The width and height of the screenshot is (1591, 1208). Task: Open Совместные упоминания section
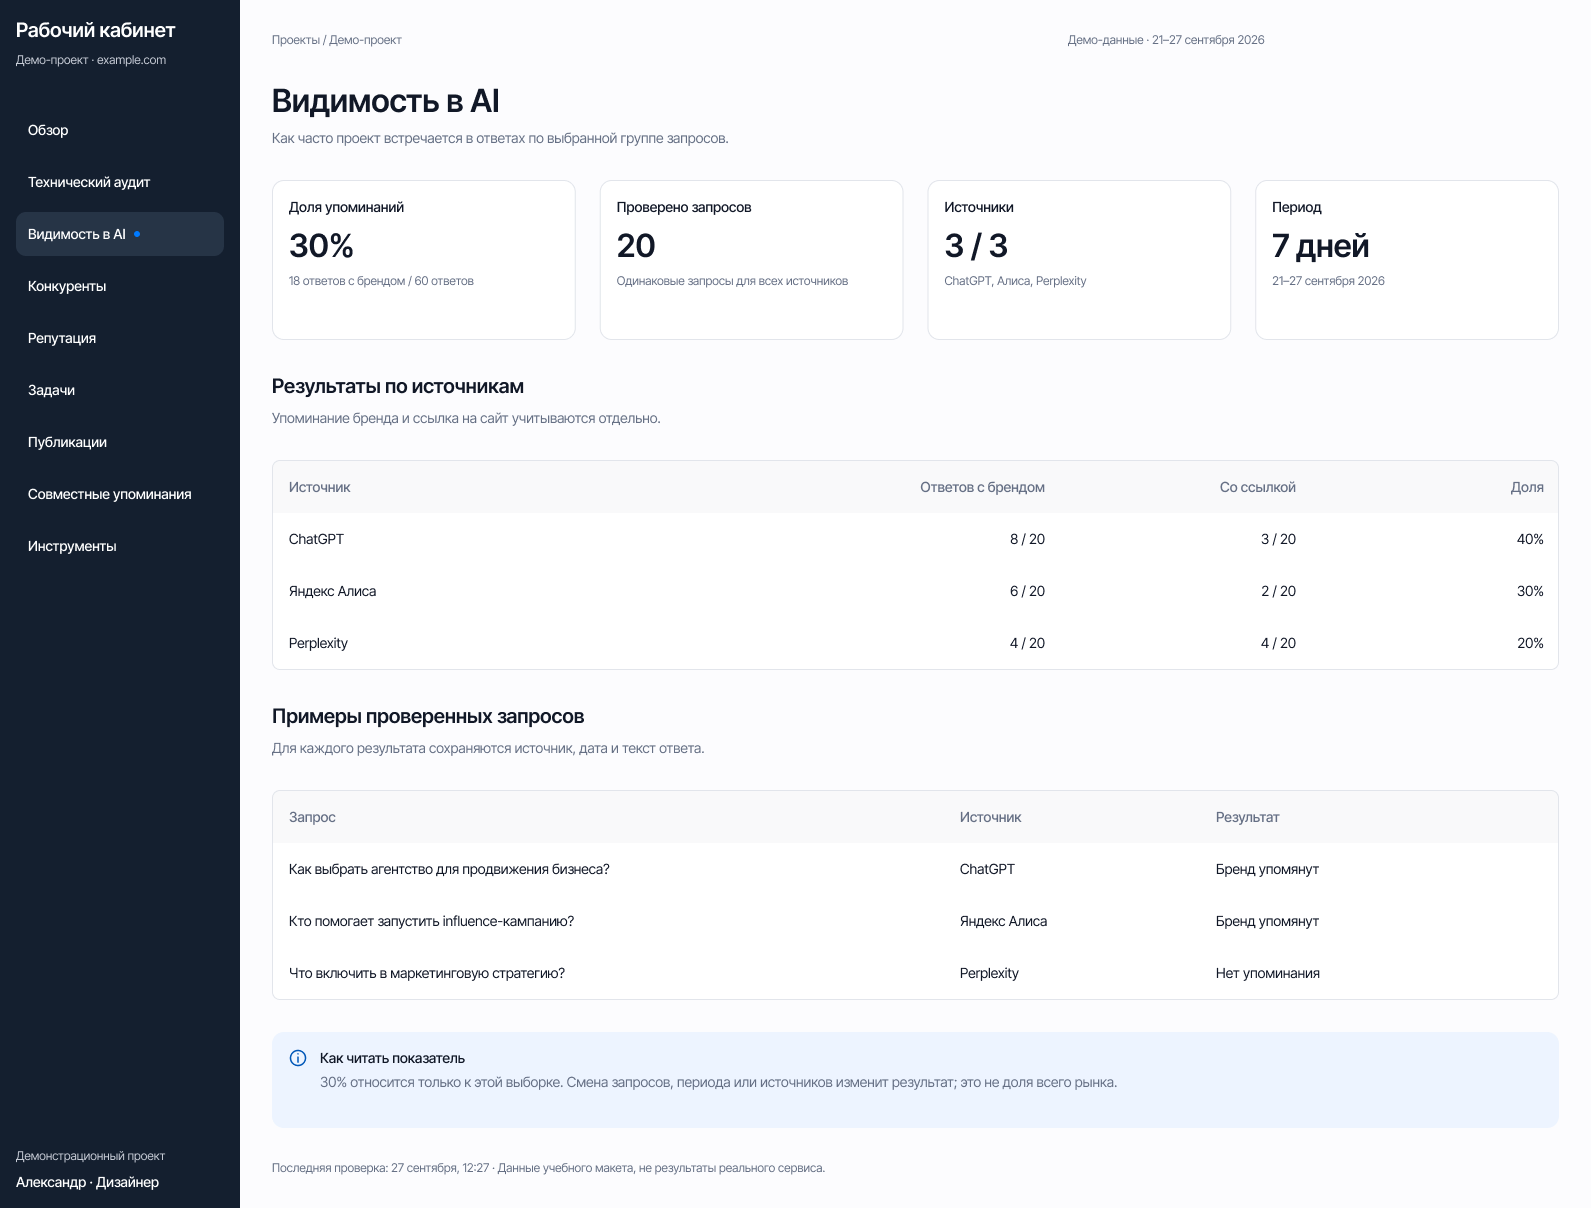tap(120, 494)
